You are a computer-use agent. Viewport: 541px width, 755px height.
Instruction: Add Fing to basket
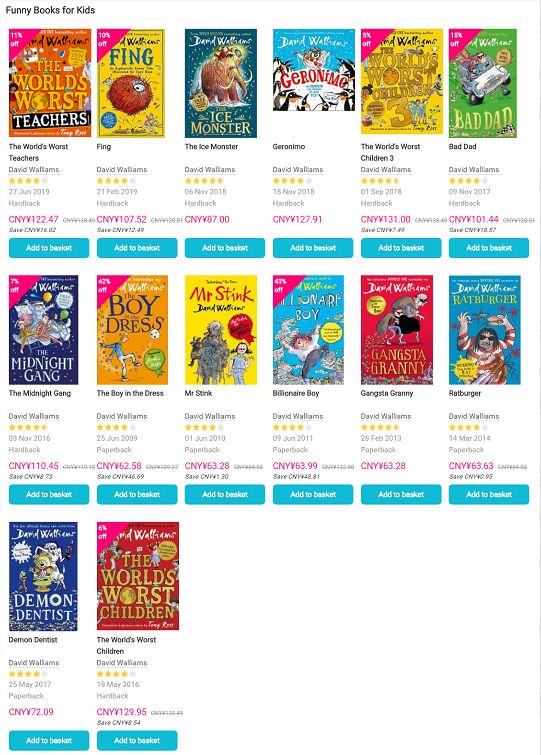point(137,248)
